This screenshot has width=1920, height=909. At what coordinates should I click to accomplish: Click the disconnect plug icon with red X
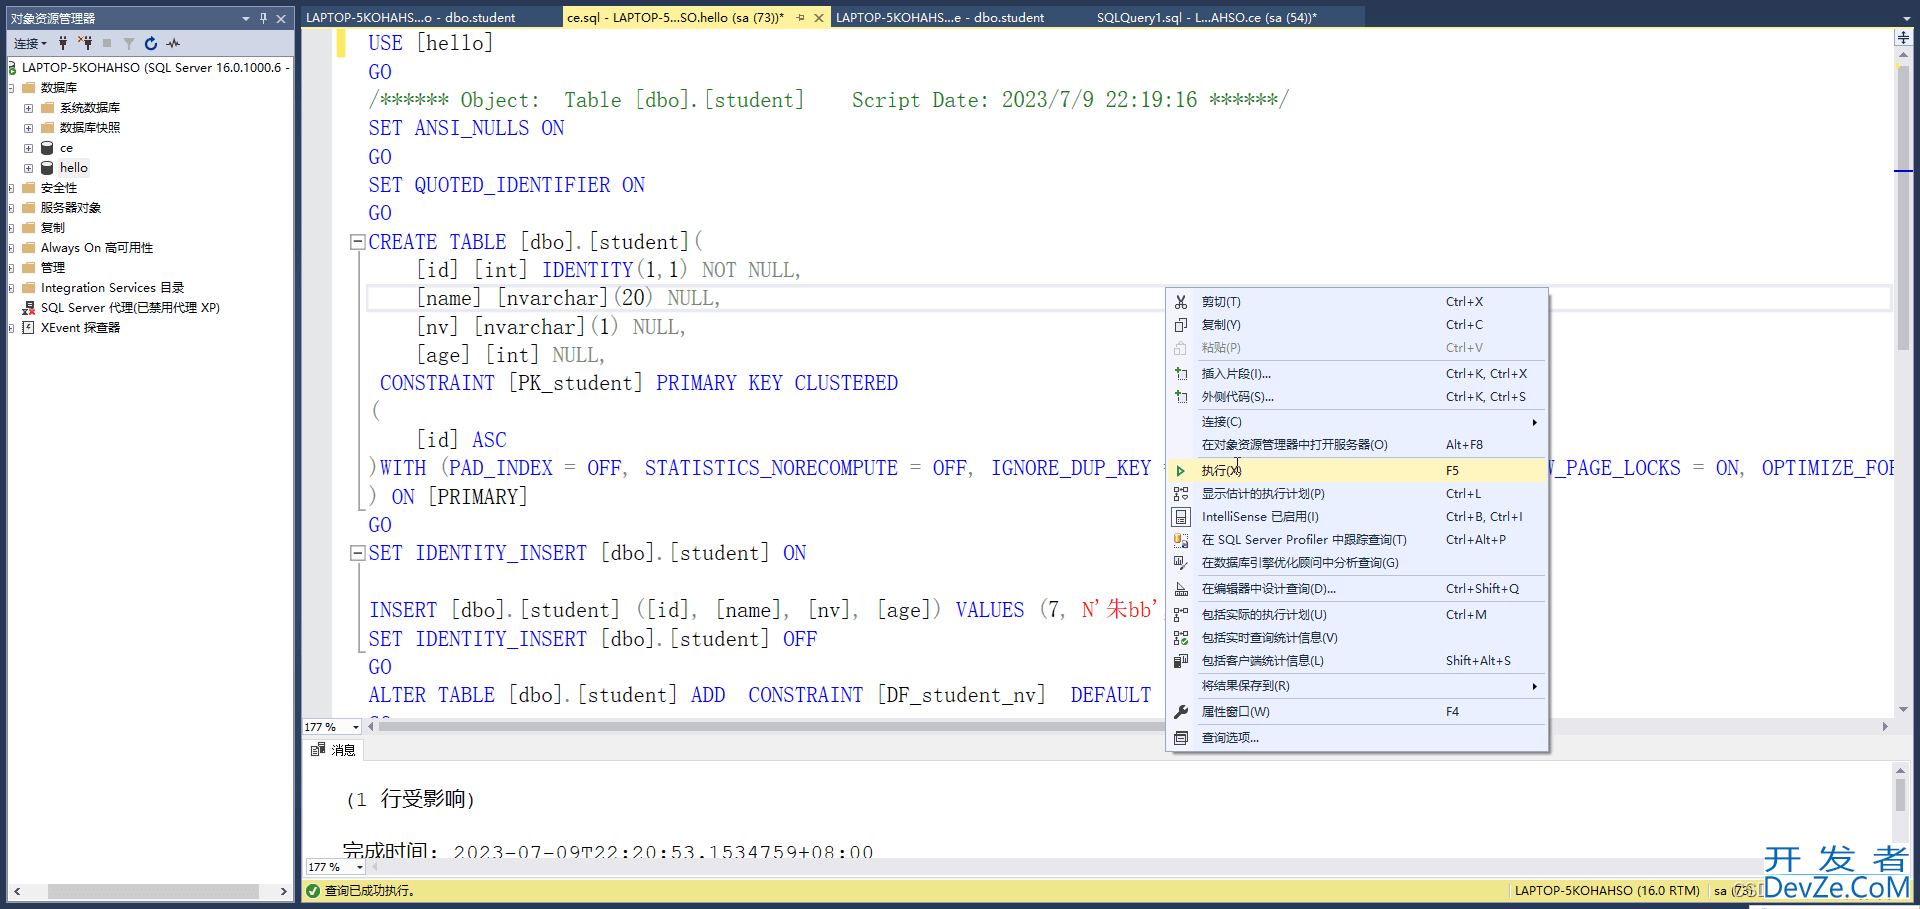tap(85, 43)
